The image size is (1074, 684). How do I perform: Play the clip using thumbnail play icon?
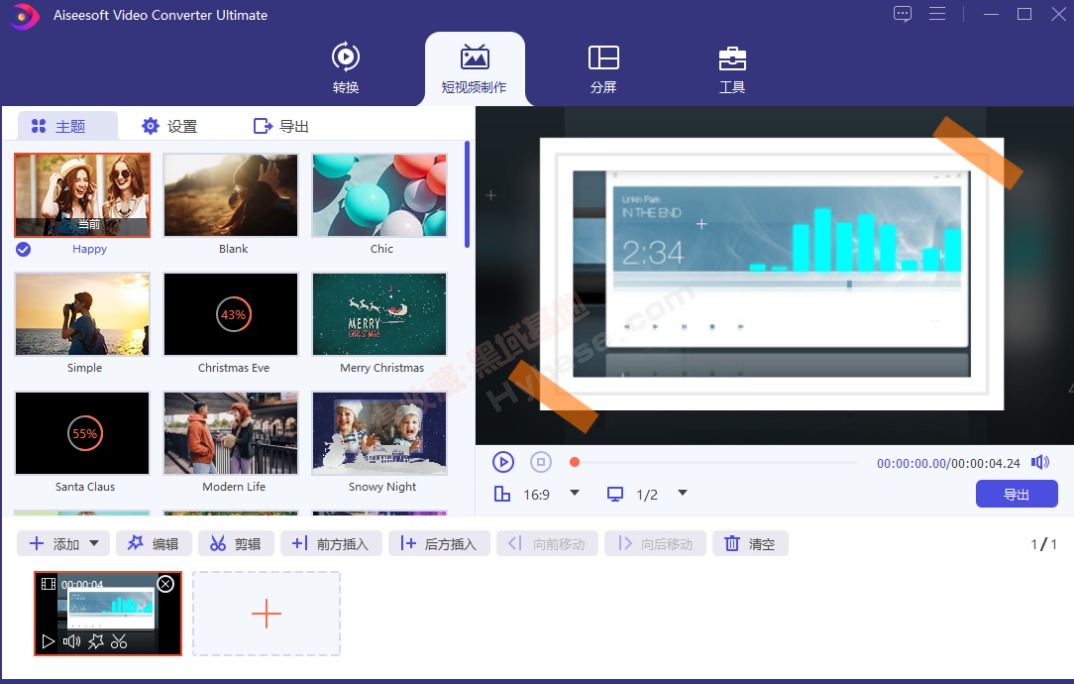[48, 642]
